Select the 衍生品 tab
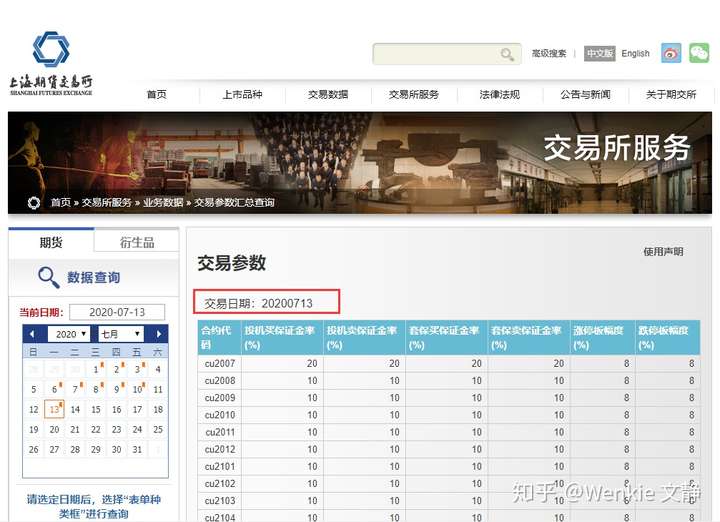 point(137,242)
